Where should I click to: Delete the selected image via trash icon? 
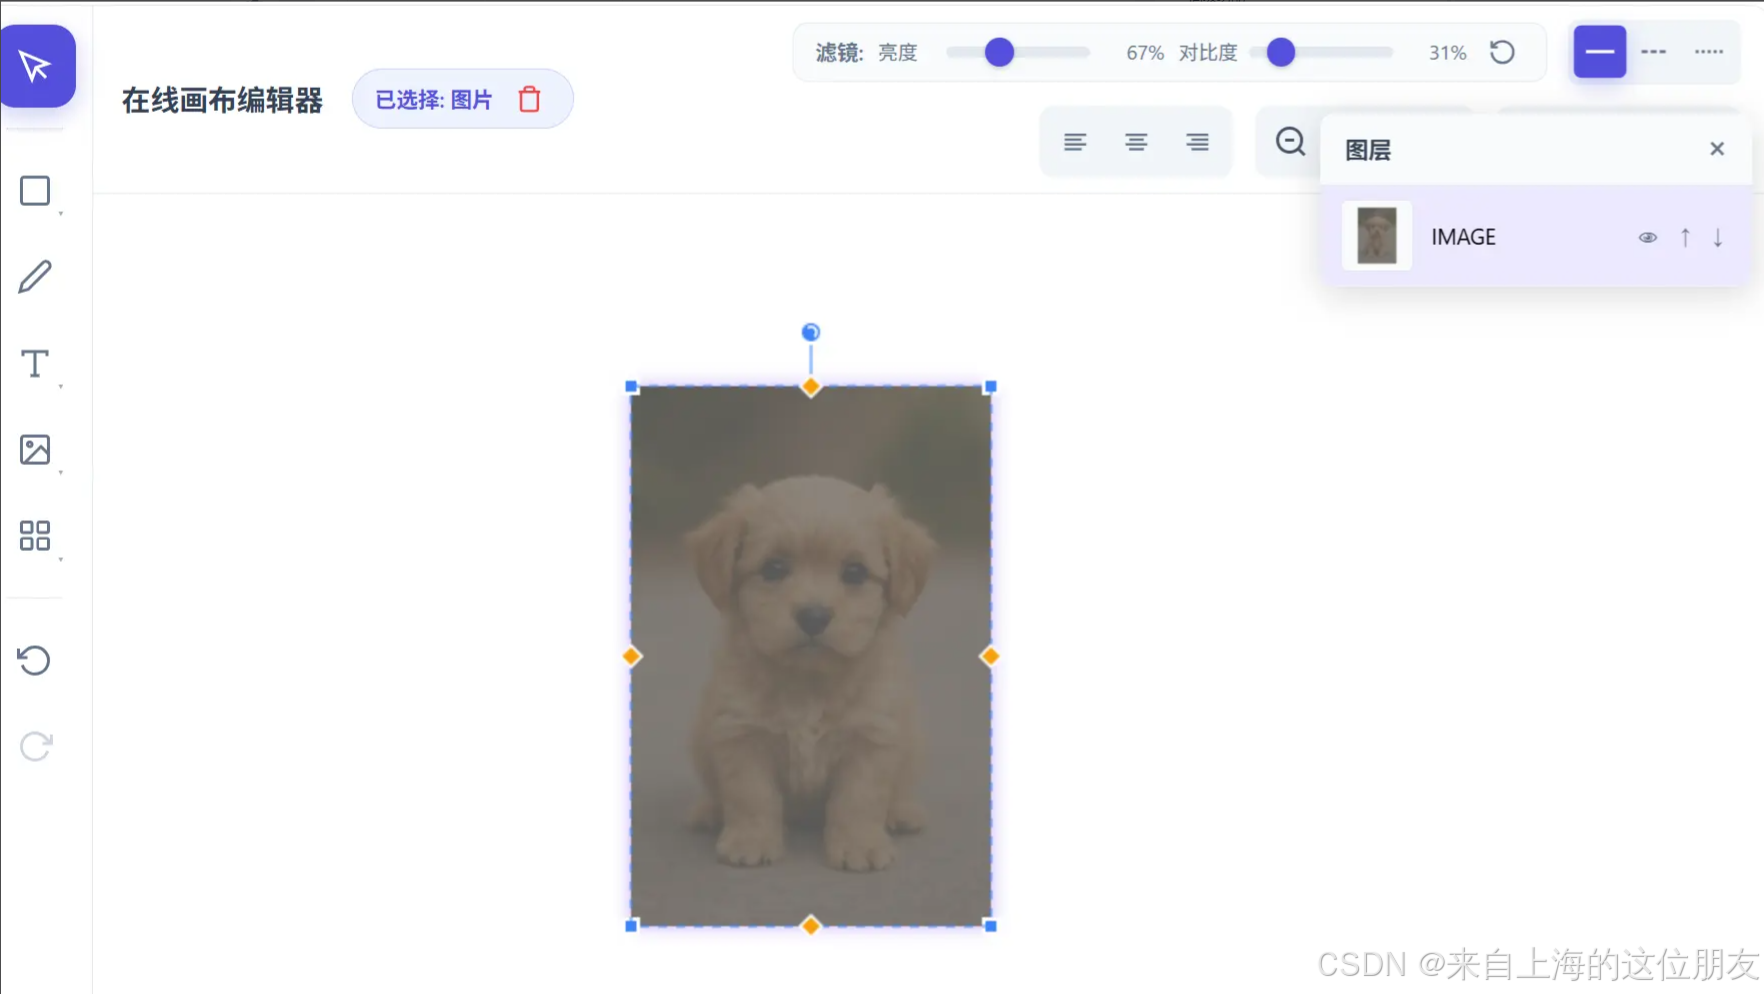[529, 99]
